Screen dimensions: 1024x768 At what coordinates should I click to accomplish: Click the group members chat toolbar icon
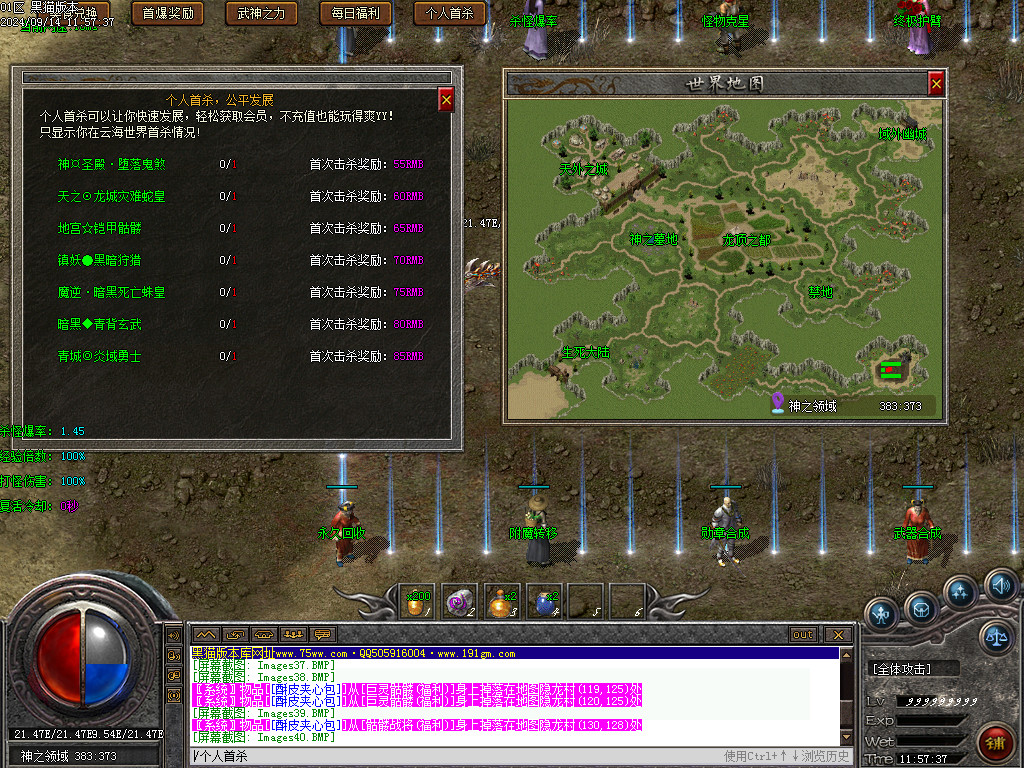[293, 634]
